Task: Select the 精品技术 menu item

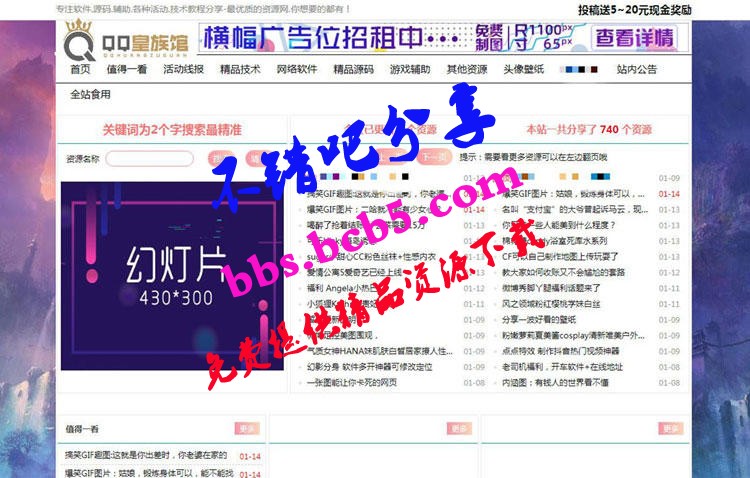Action: 240,69
